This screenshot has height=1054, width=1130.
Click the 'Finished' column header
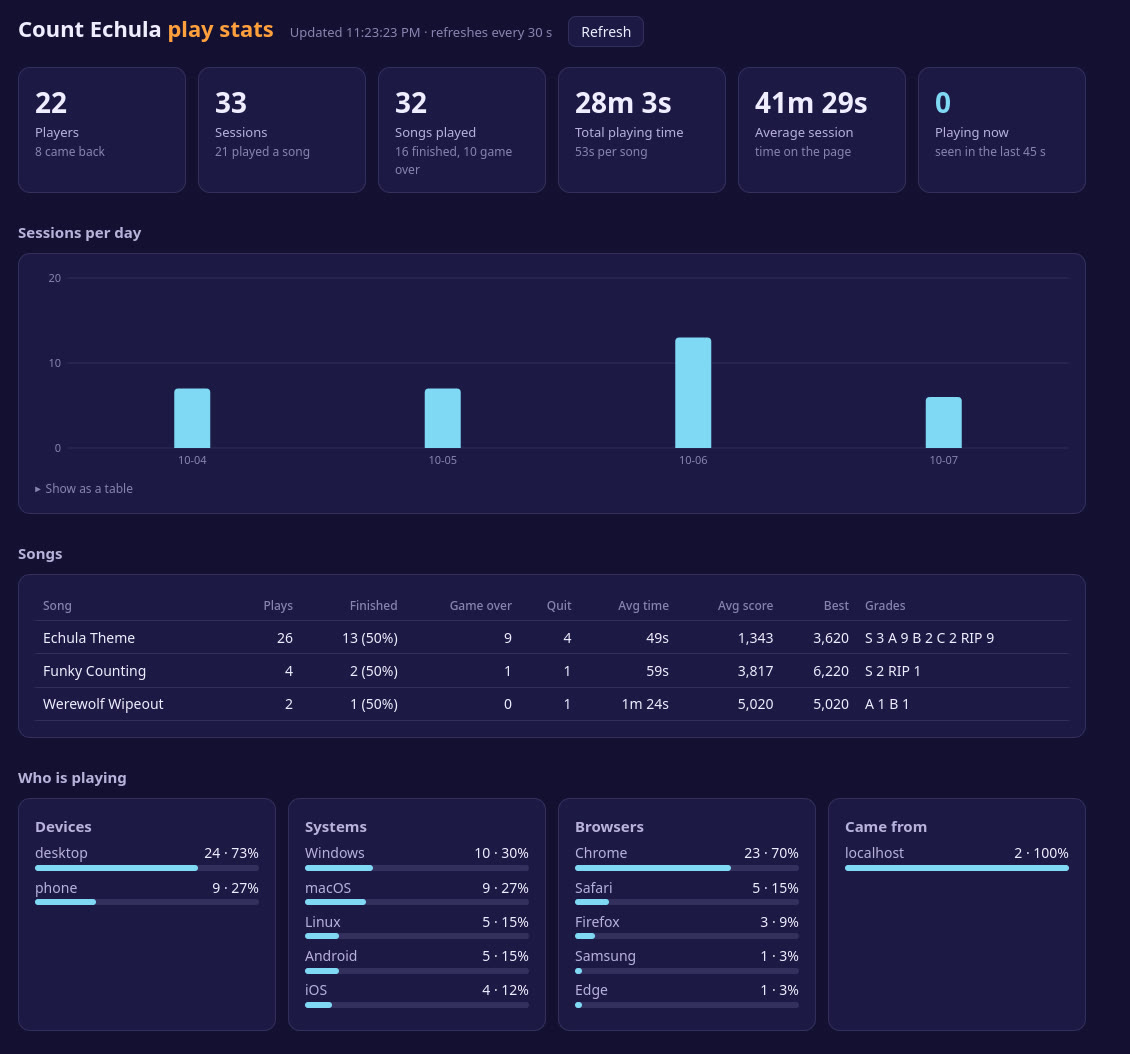click(x=373, y=605)
